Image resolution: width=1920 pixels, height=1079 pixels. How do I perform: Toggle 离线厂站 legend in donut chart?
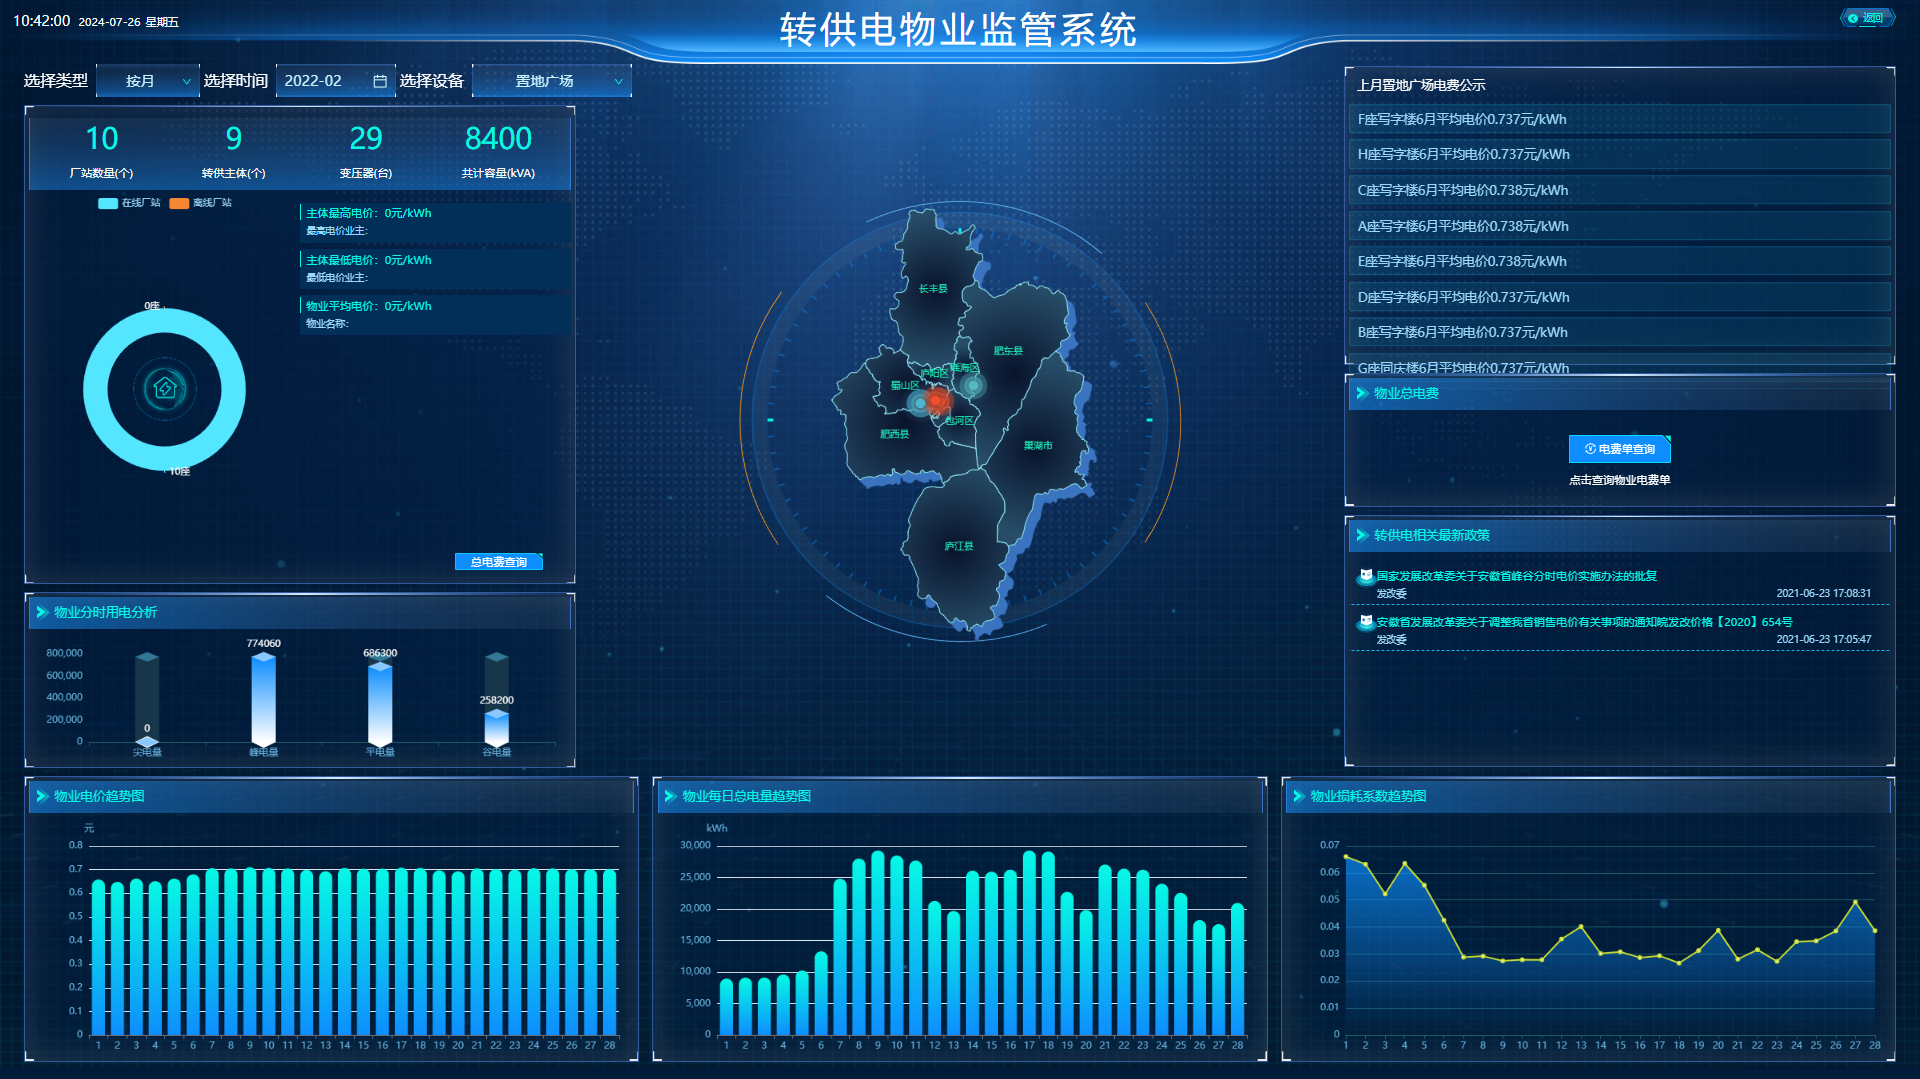200,203
